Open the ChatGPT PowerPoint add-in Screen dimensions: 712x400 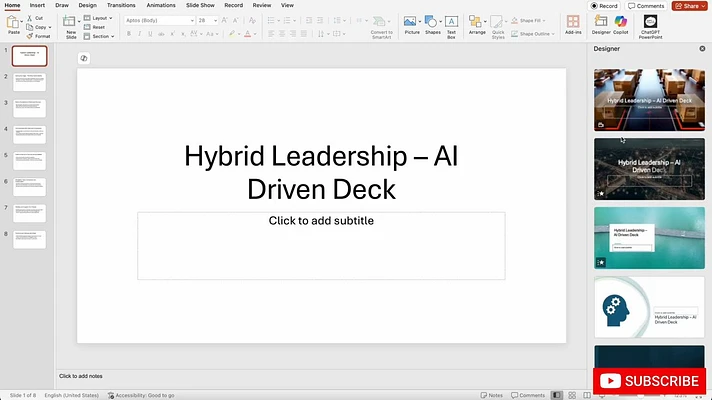pyautogui.click(x=650, y=27)
